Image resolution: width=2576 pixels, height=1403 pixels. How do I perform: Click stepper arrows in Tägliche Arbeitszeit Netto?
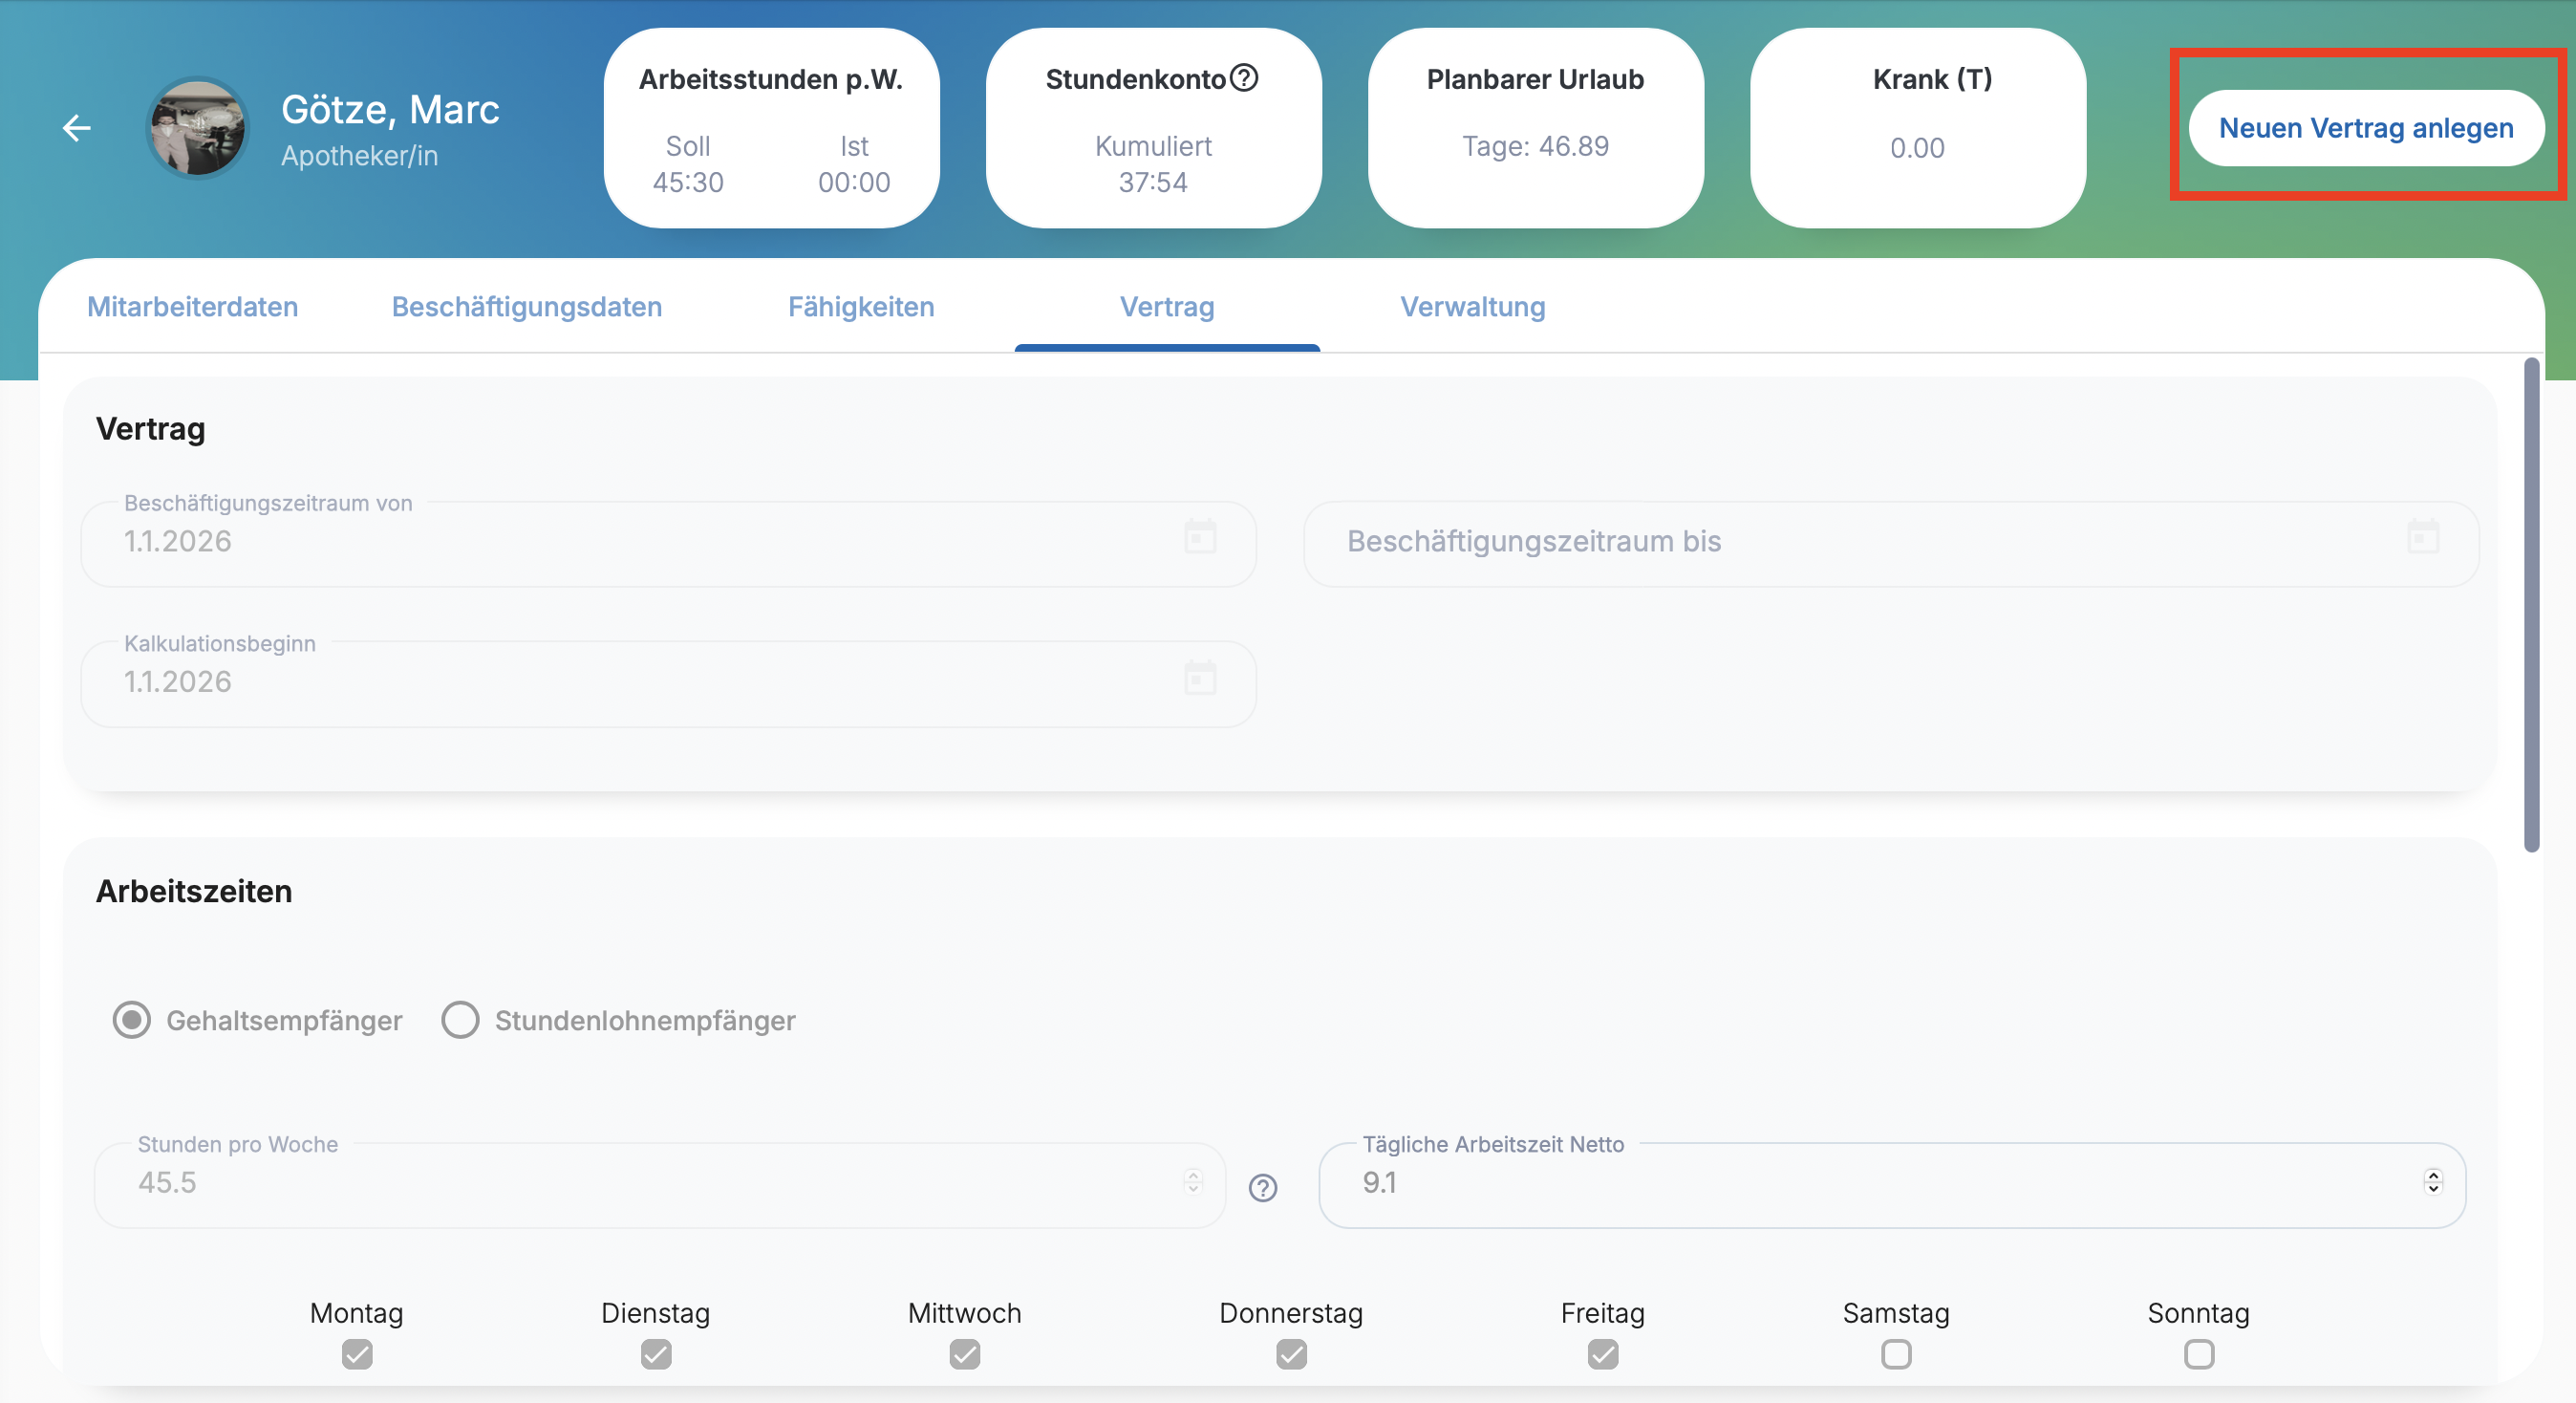(2433, 1182)
